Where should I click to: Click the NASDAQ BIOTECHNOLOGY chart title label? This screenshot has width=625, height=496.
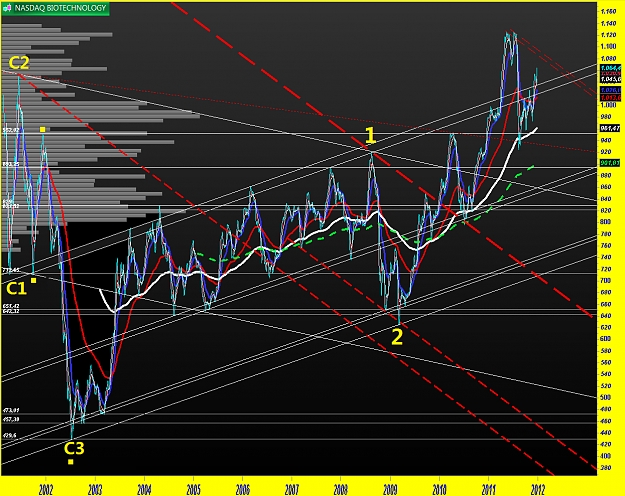[60, 8]
